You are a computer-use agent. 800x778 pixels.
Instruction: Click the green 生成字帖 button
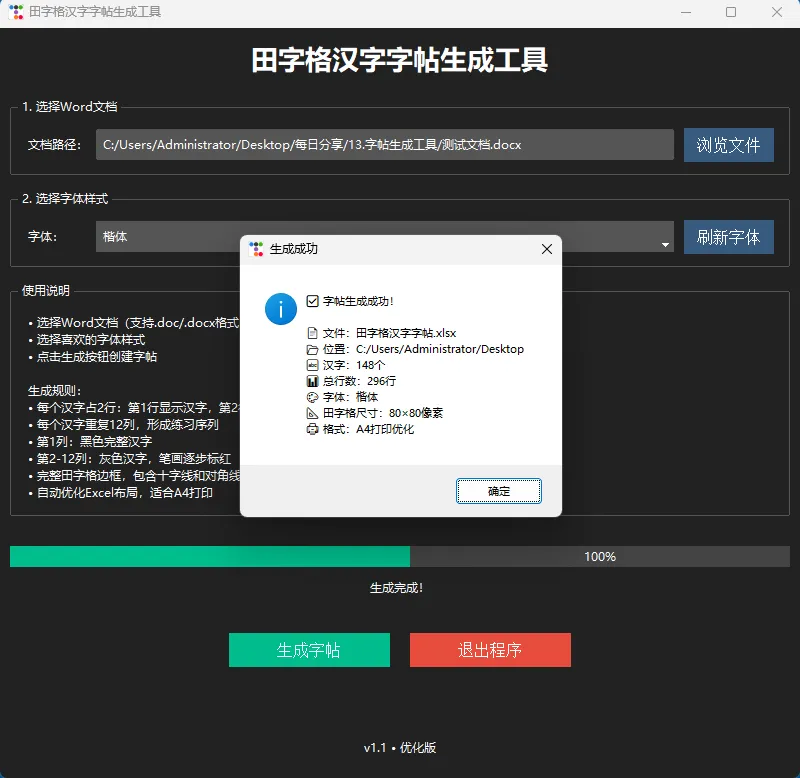pos(309,650)
